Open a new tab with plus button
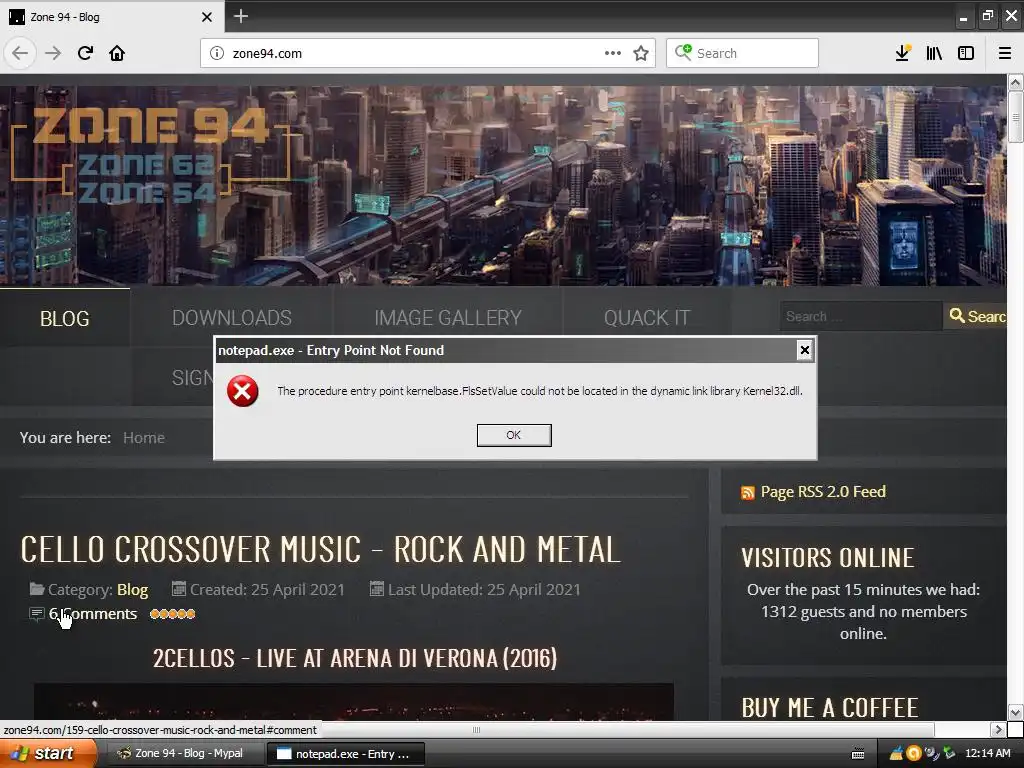The height and width of the screenshot is (768, 1024). [240, 16]
